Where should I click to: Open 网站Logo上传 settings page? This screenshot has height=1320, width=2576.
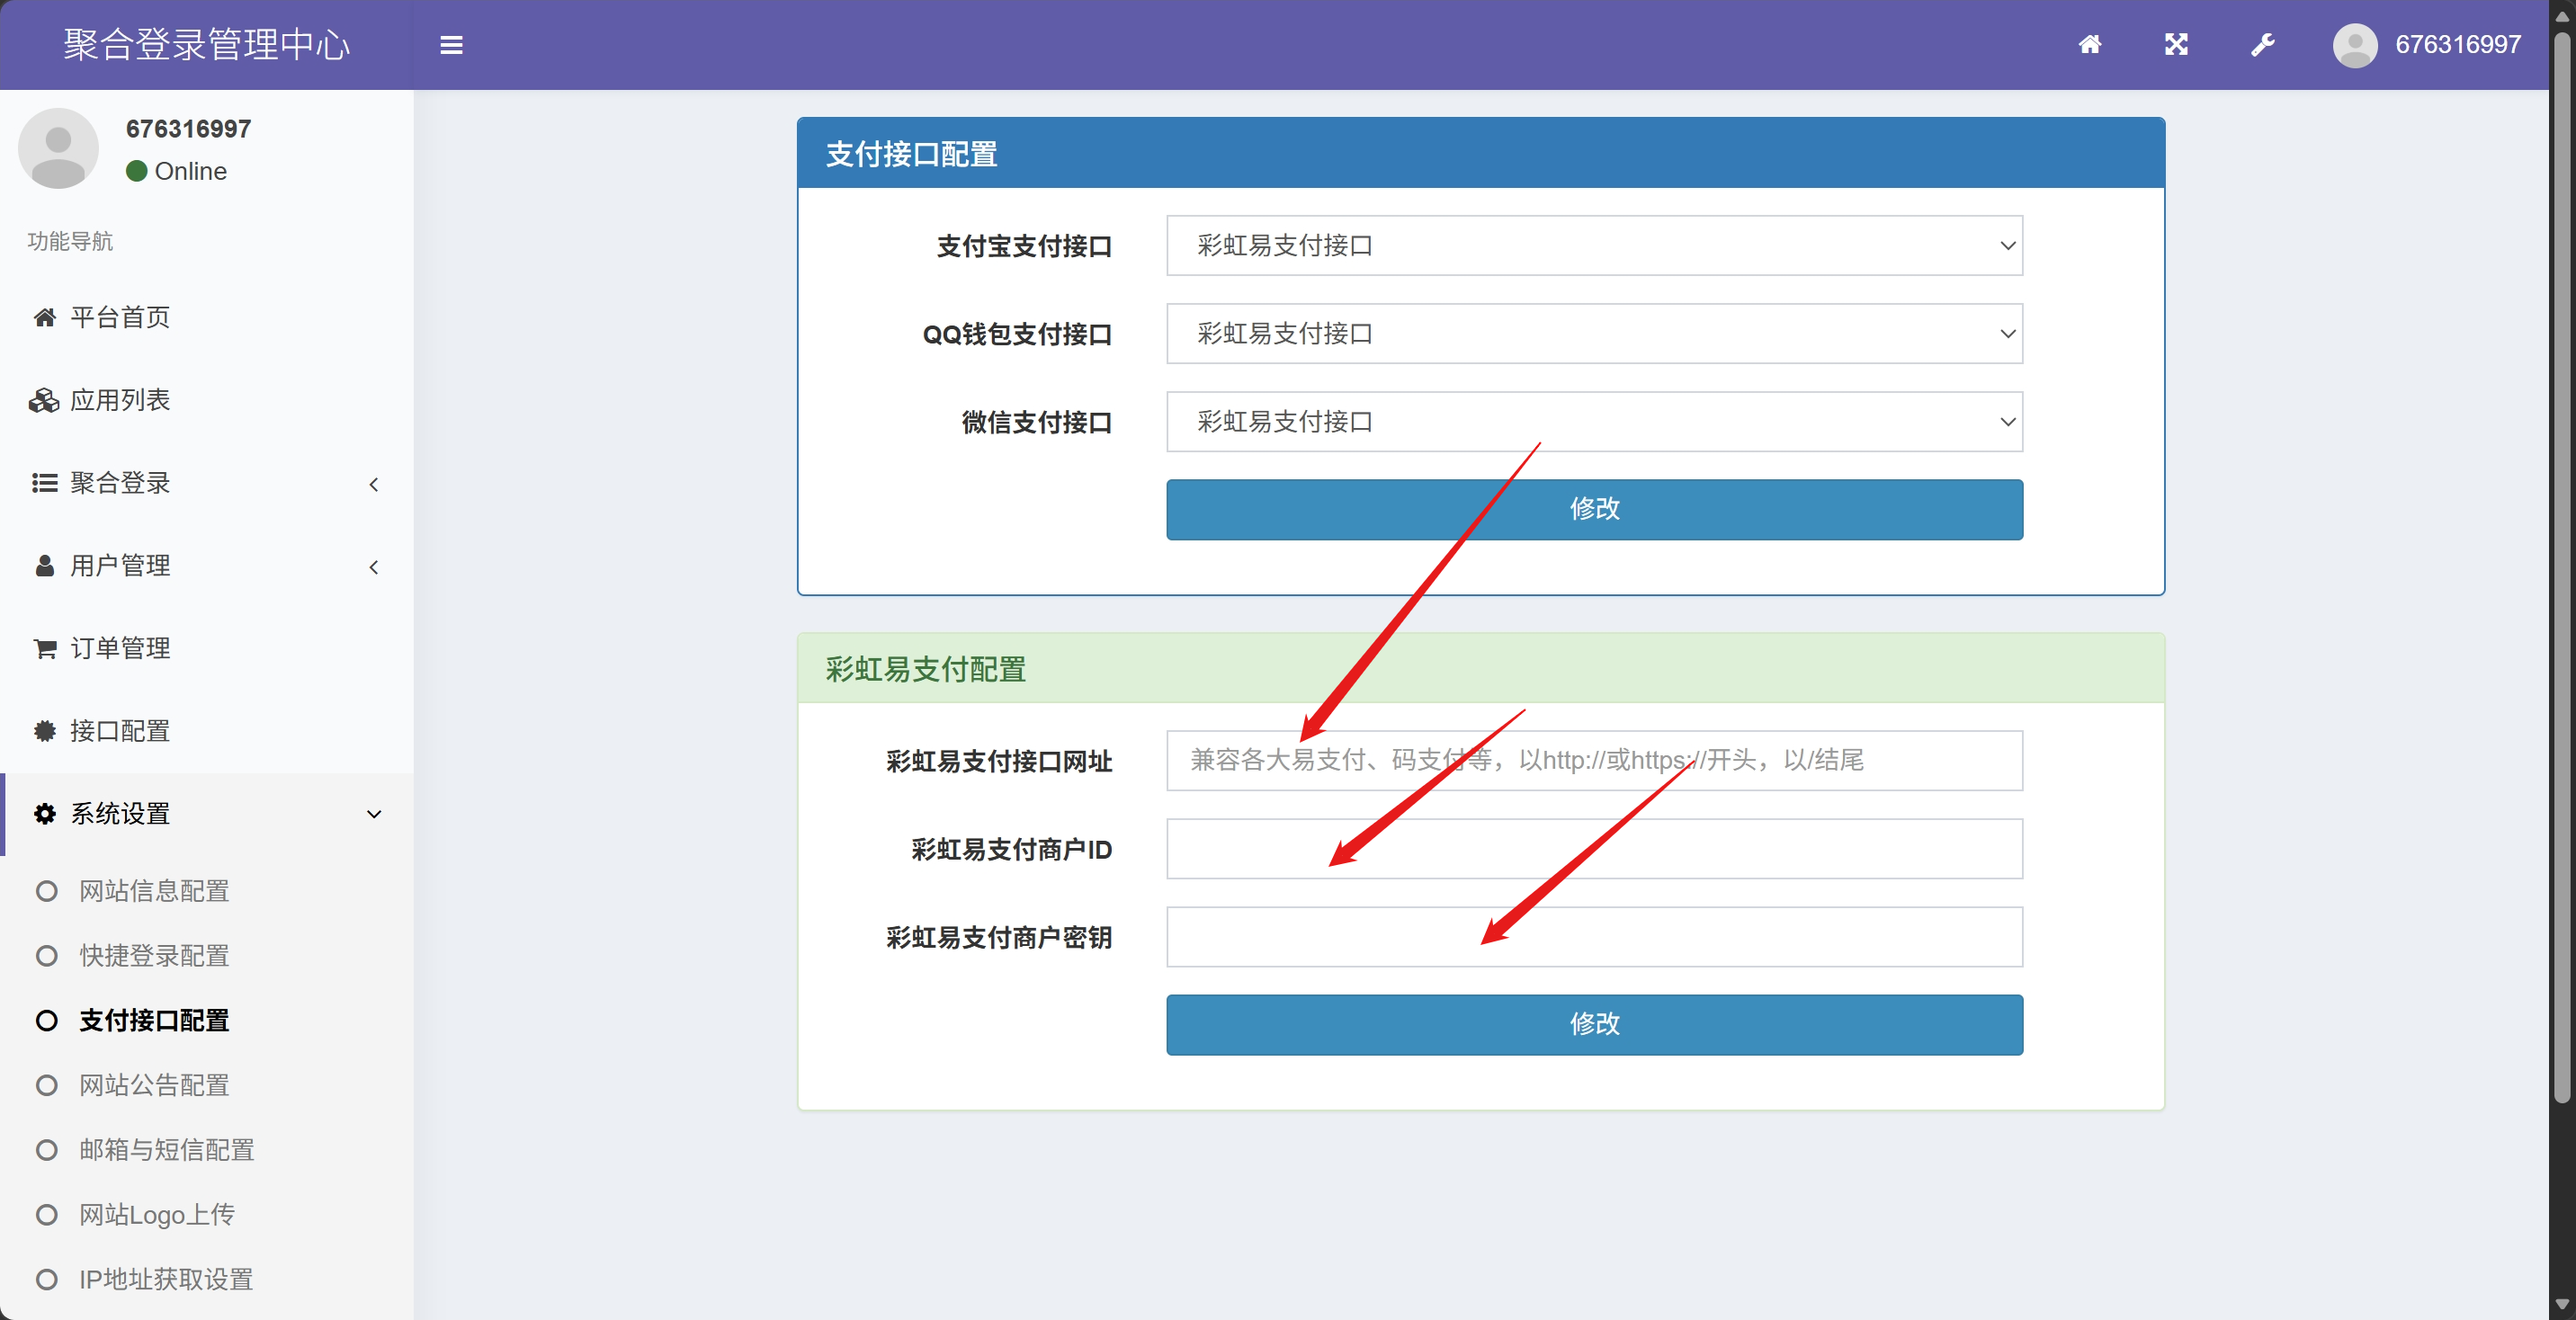(x=157, y=1215)
